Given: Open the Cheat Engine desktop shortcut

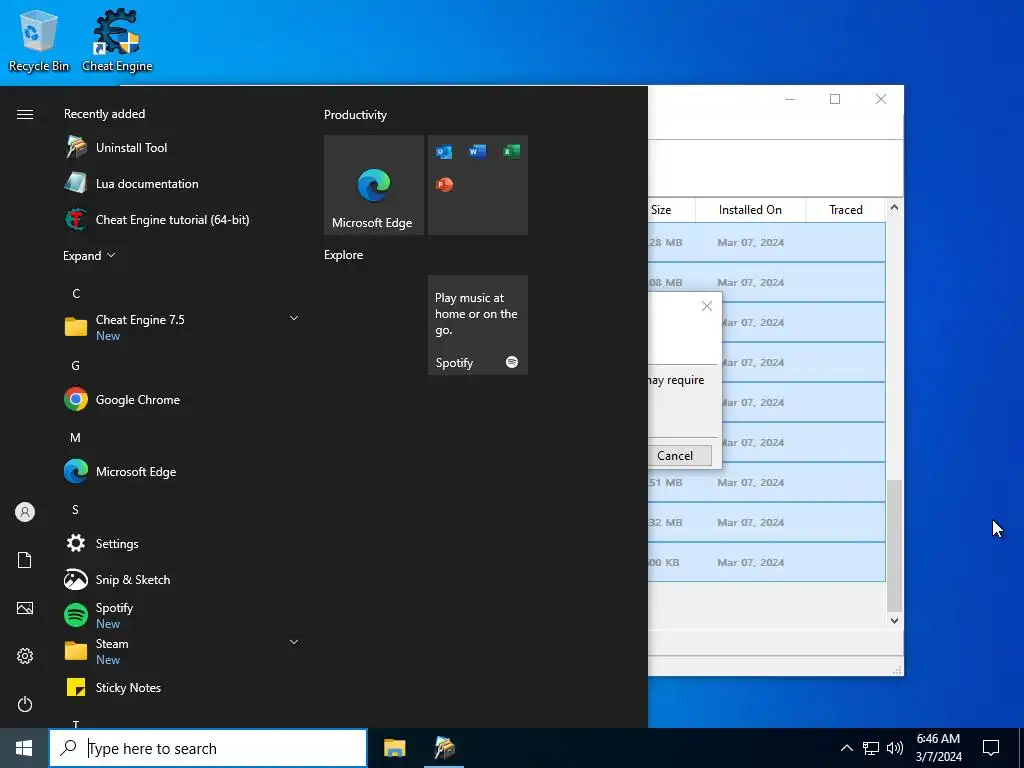Looking at the screenshot, I should pos(117,40).
